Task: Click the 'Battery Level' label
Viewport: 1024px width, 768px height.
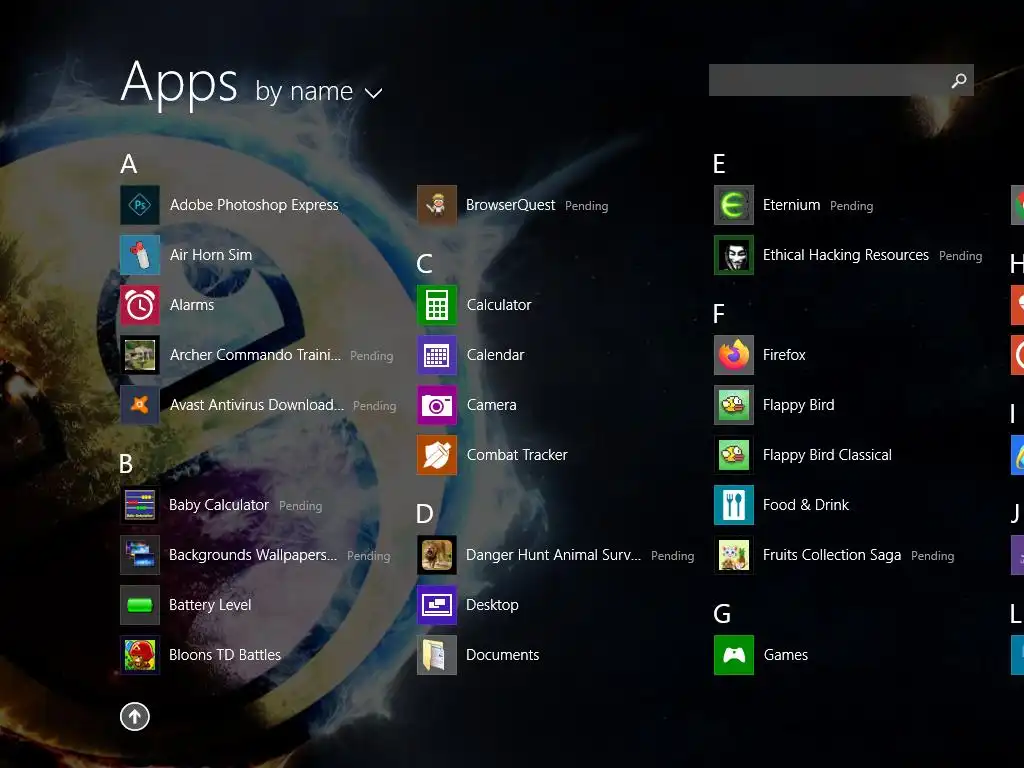Action: (210, 605)
